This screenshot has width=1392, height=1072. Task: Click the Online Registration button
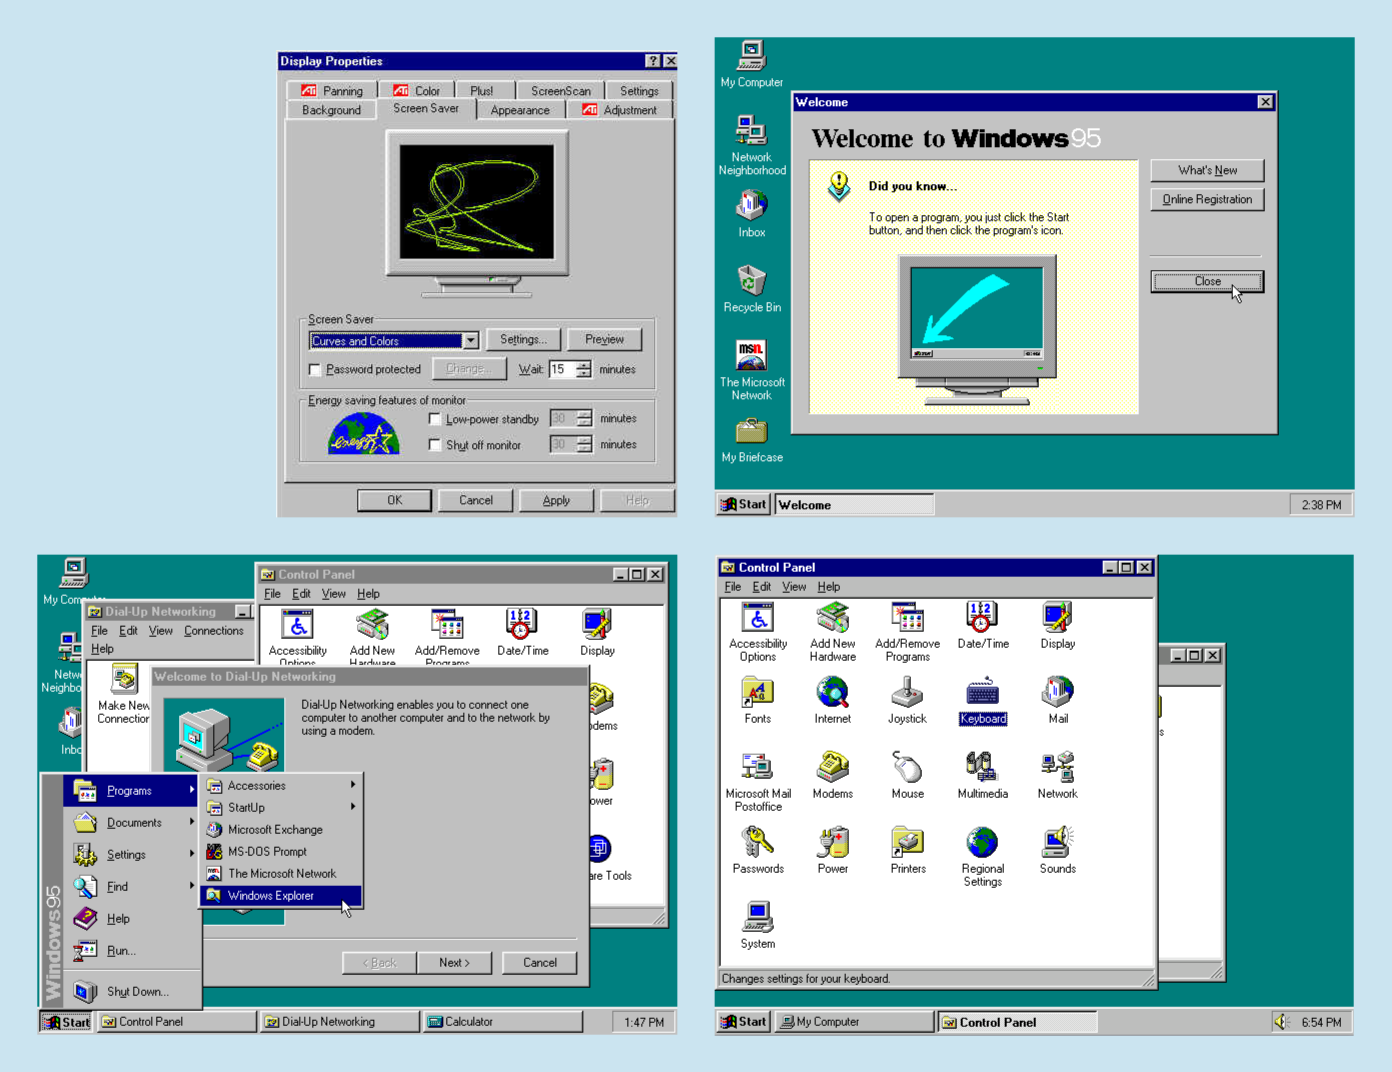click(1207, 199)
